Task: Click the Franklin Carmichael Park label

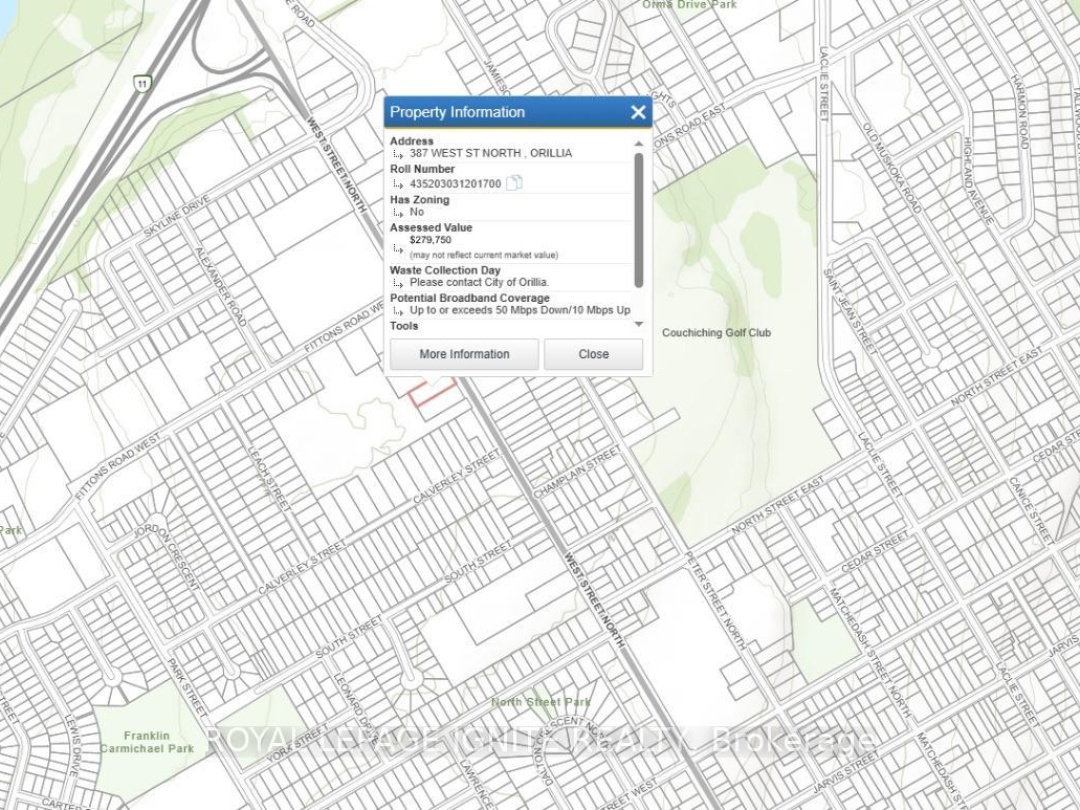Action: point(146,742)
